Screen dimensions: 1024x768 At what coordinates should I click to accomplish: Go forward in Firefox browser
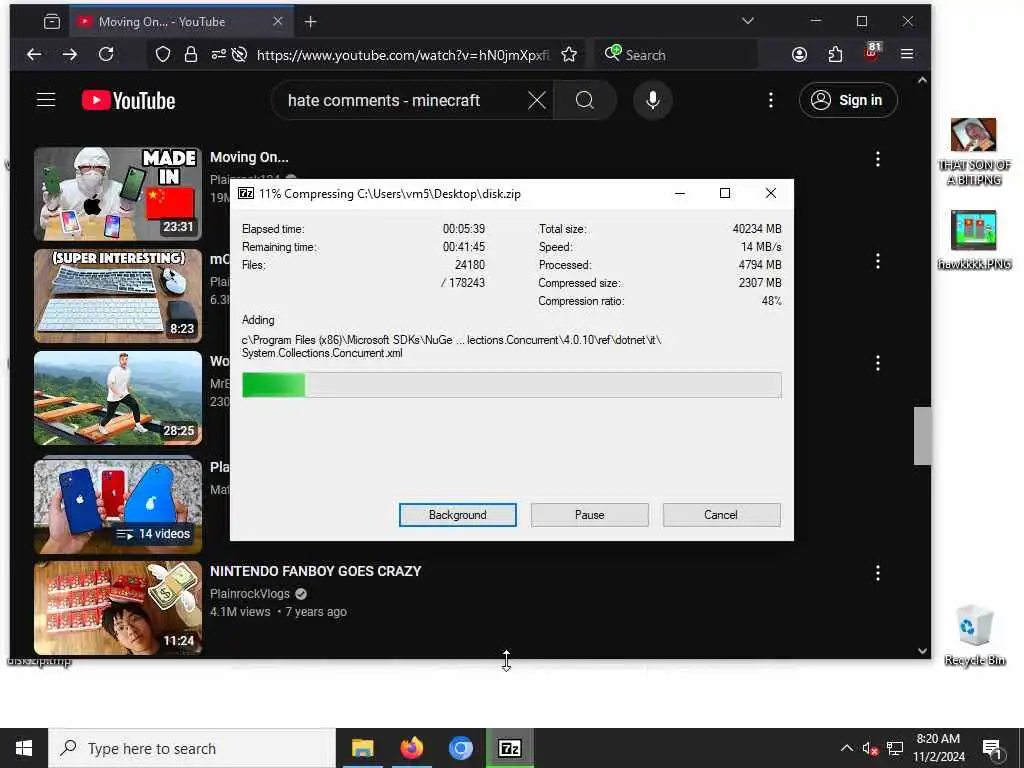click(70, 55)
